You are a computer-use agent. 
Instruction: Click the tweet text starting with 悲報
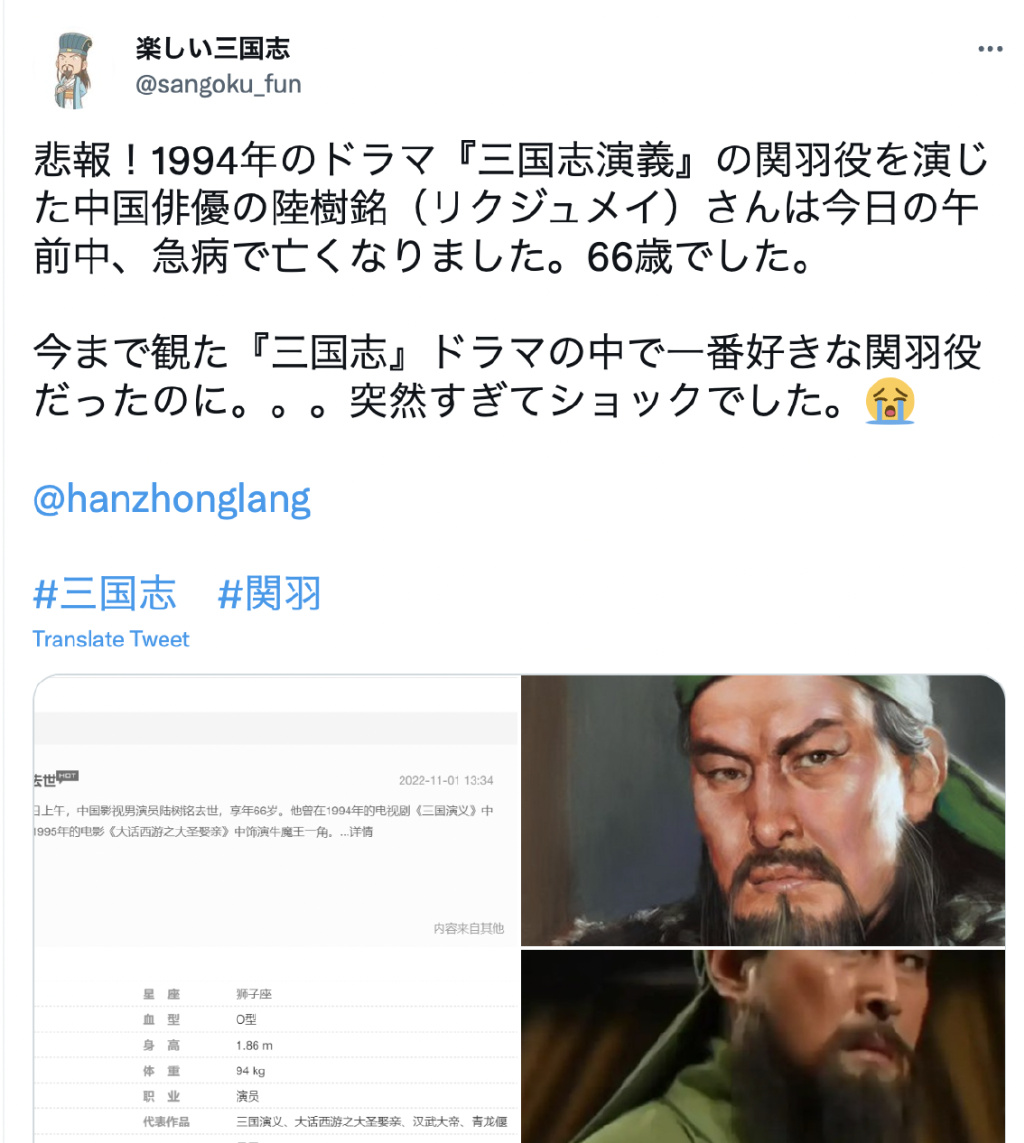pyautogui.click(x=510, y=208)
